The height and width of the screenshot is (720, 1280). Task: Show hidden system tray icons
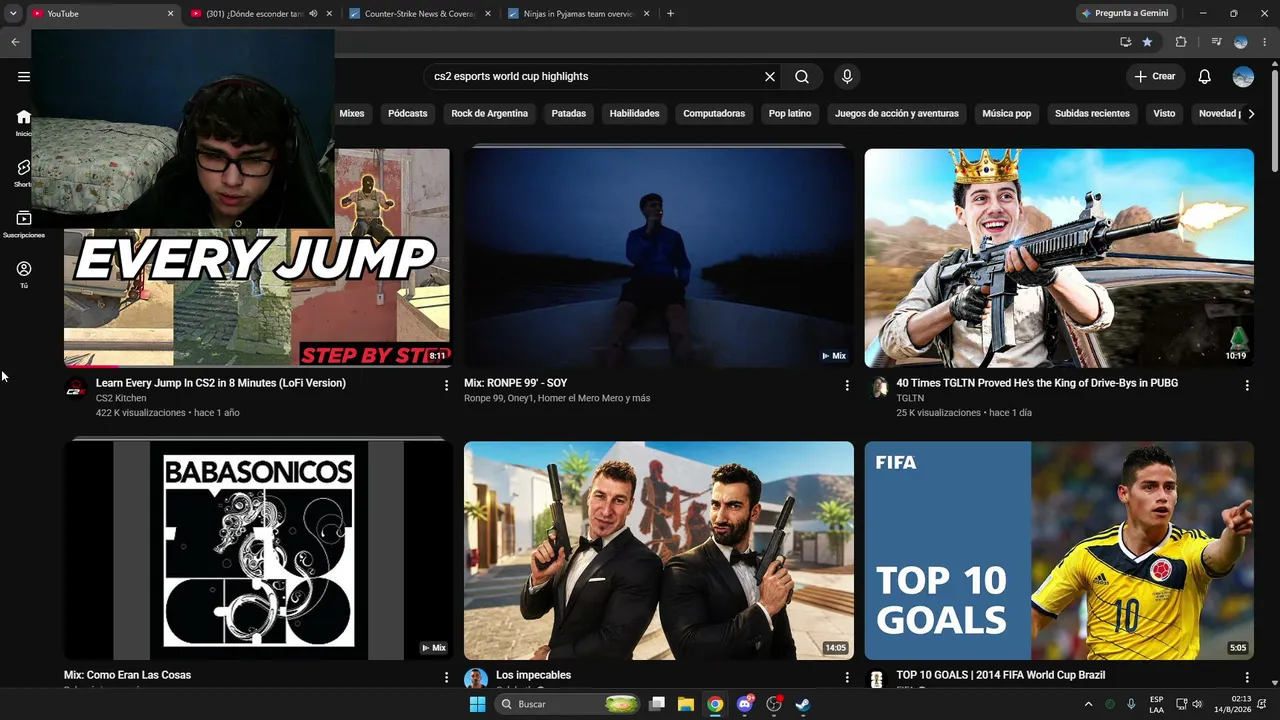point(1088,704)
